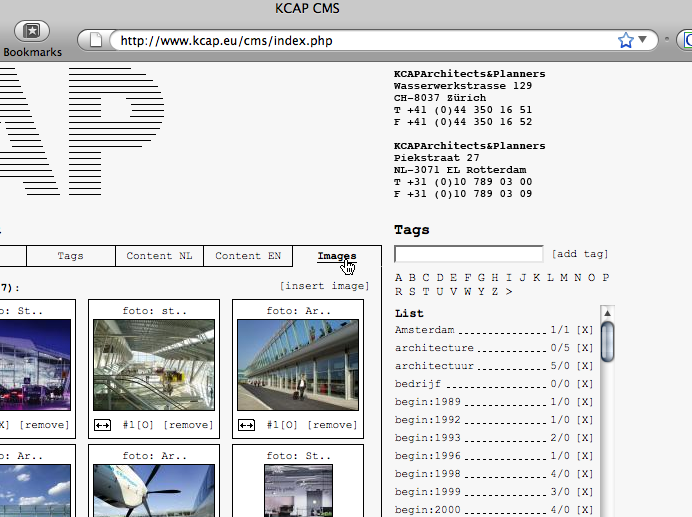692x517 pixels.
Task: Click the [insert image] link
Action: [324, 286]
